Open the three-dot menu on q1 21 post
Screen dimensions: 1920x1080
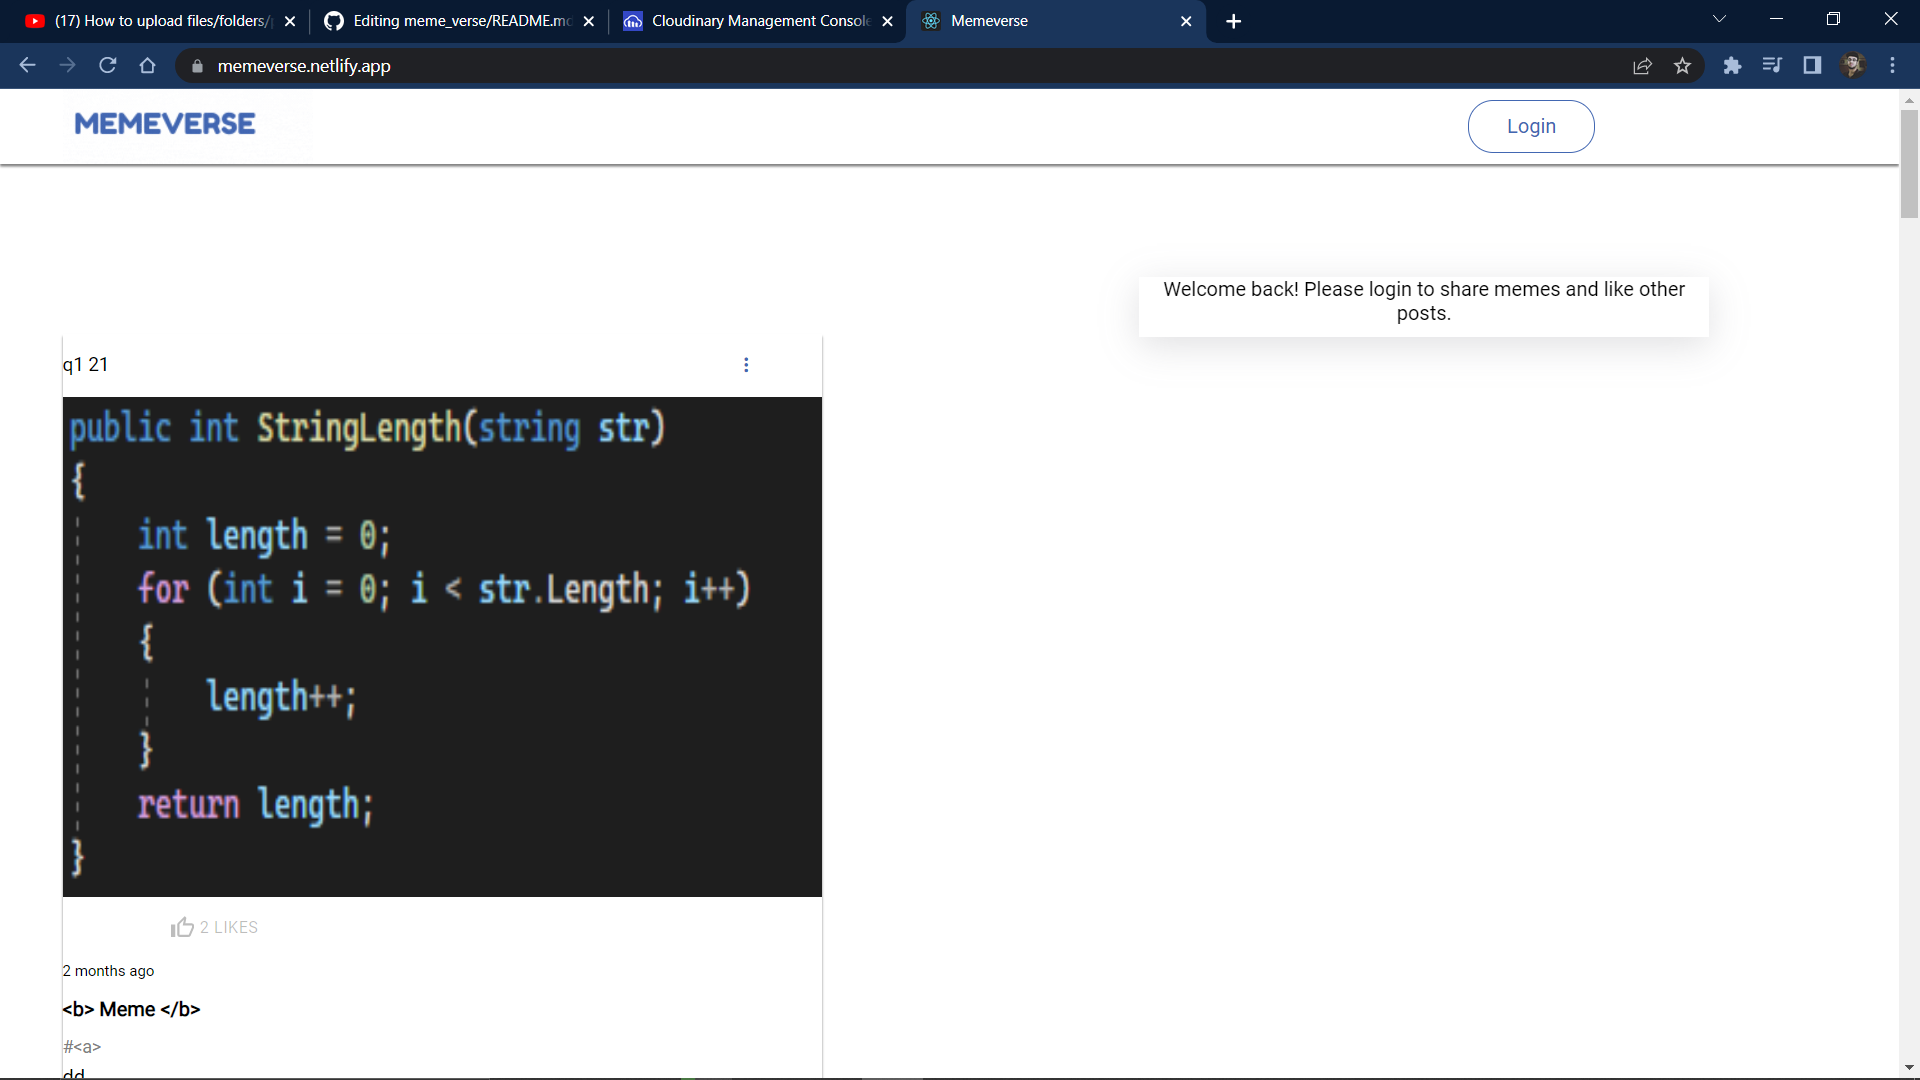click(746, 365)
